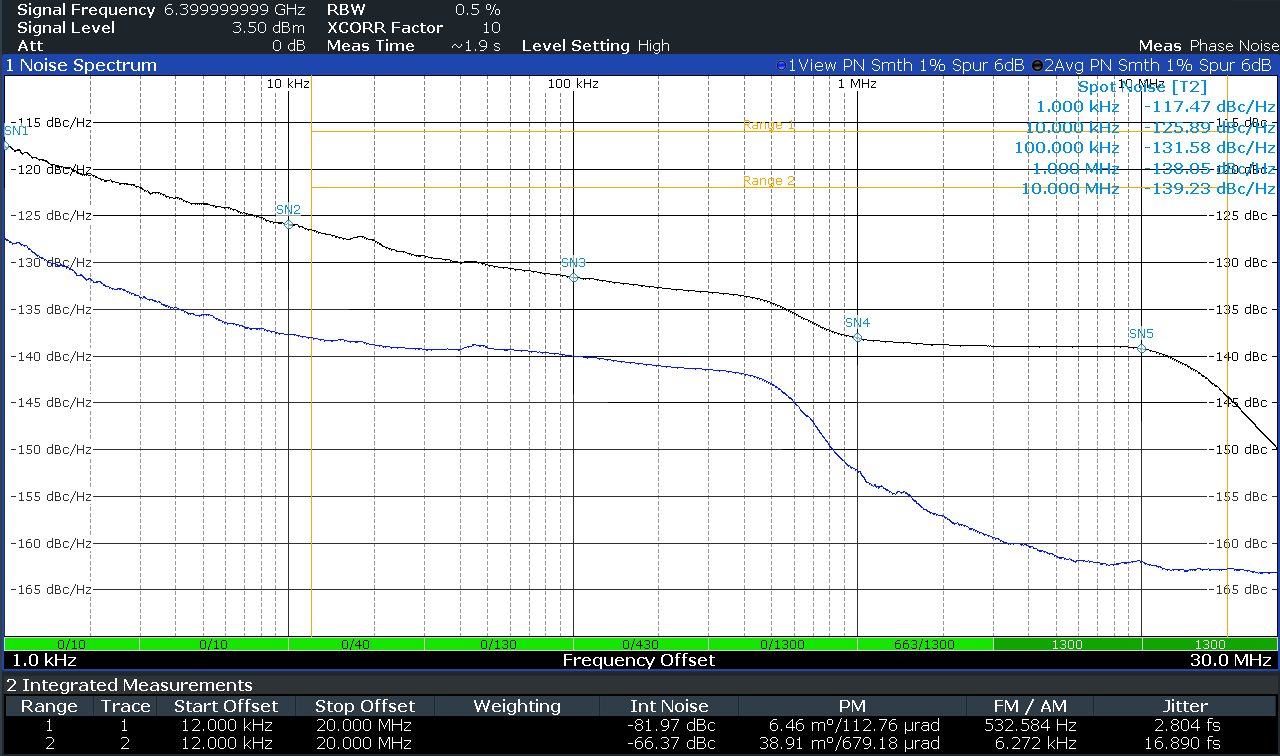Click the SN2 marker at 10 kHz
The width and height of the screenshot is (1280, 756).
pos(289,224)
